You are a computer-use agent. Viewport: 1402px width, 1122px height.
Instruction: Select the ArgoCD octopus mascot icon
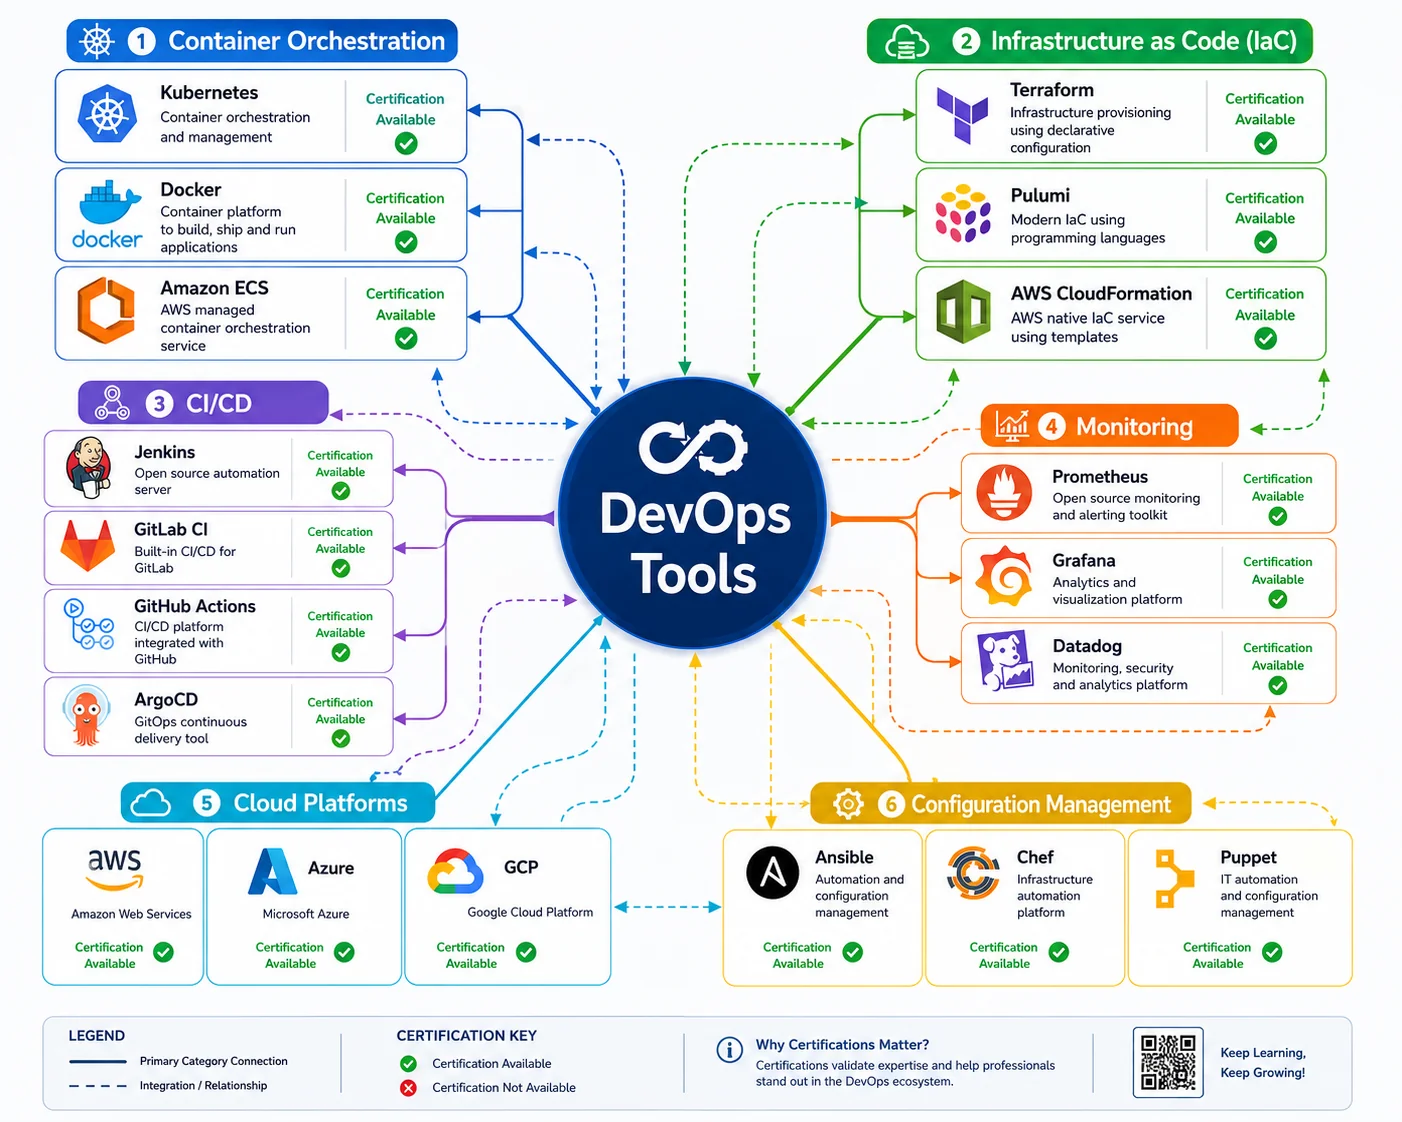(87, 716)
